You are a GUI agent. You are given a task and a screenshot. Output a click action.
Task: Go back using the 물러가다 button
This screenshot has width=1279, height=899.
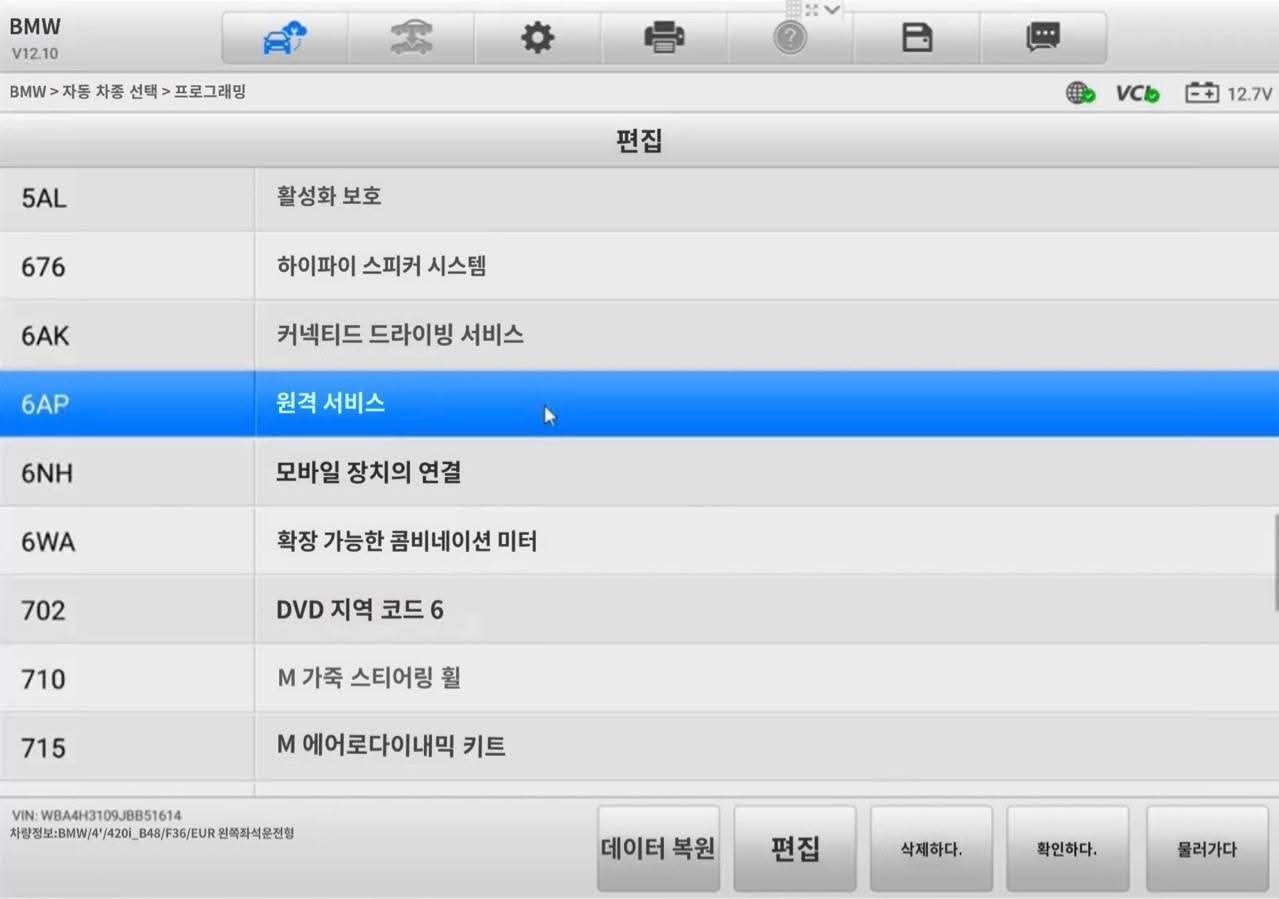(x=1206, y=849)
